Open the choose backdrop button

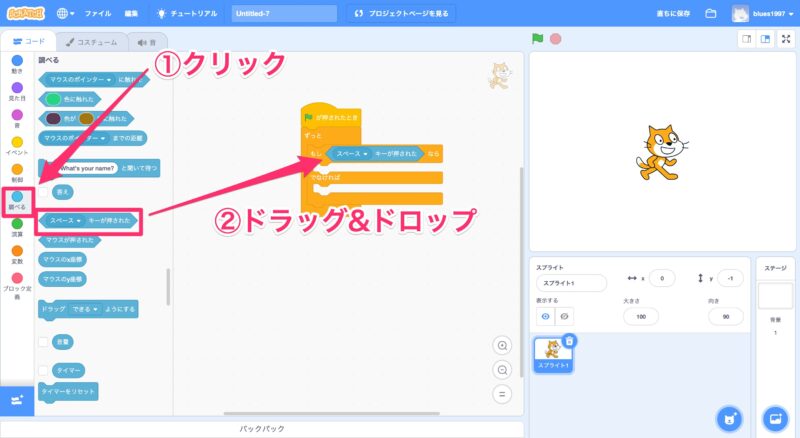775,417
